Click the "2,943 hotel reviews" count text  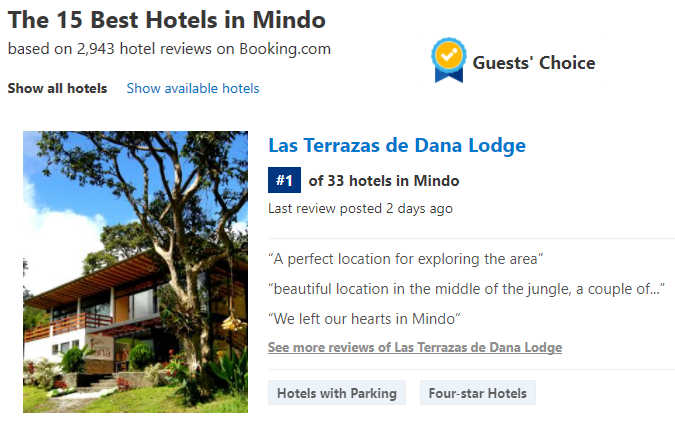[x=144, y=49]
